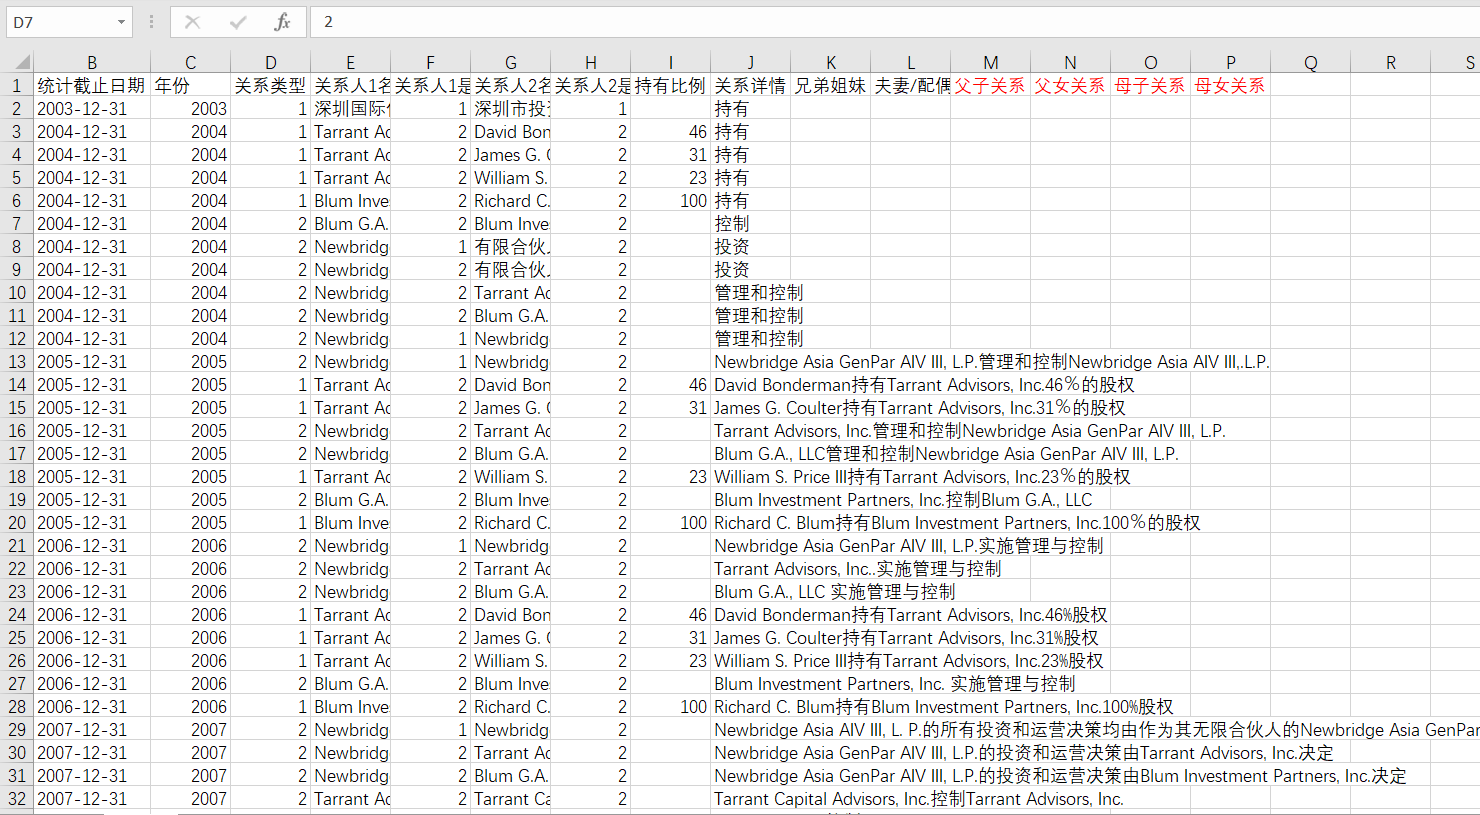Viewport: 1480px width, 815px height.
Task: Click the formula bar input
Action: tap(895, 22)
